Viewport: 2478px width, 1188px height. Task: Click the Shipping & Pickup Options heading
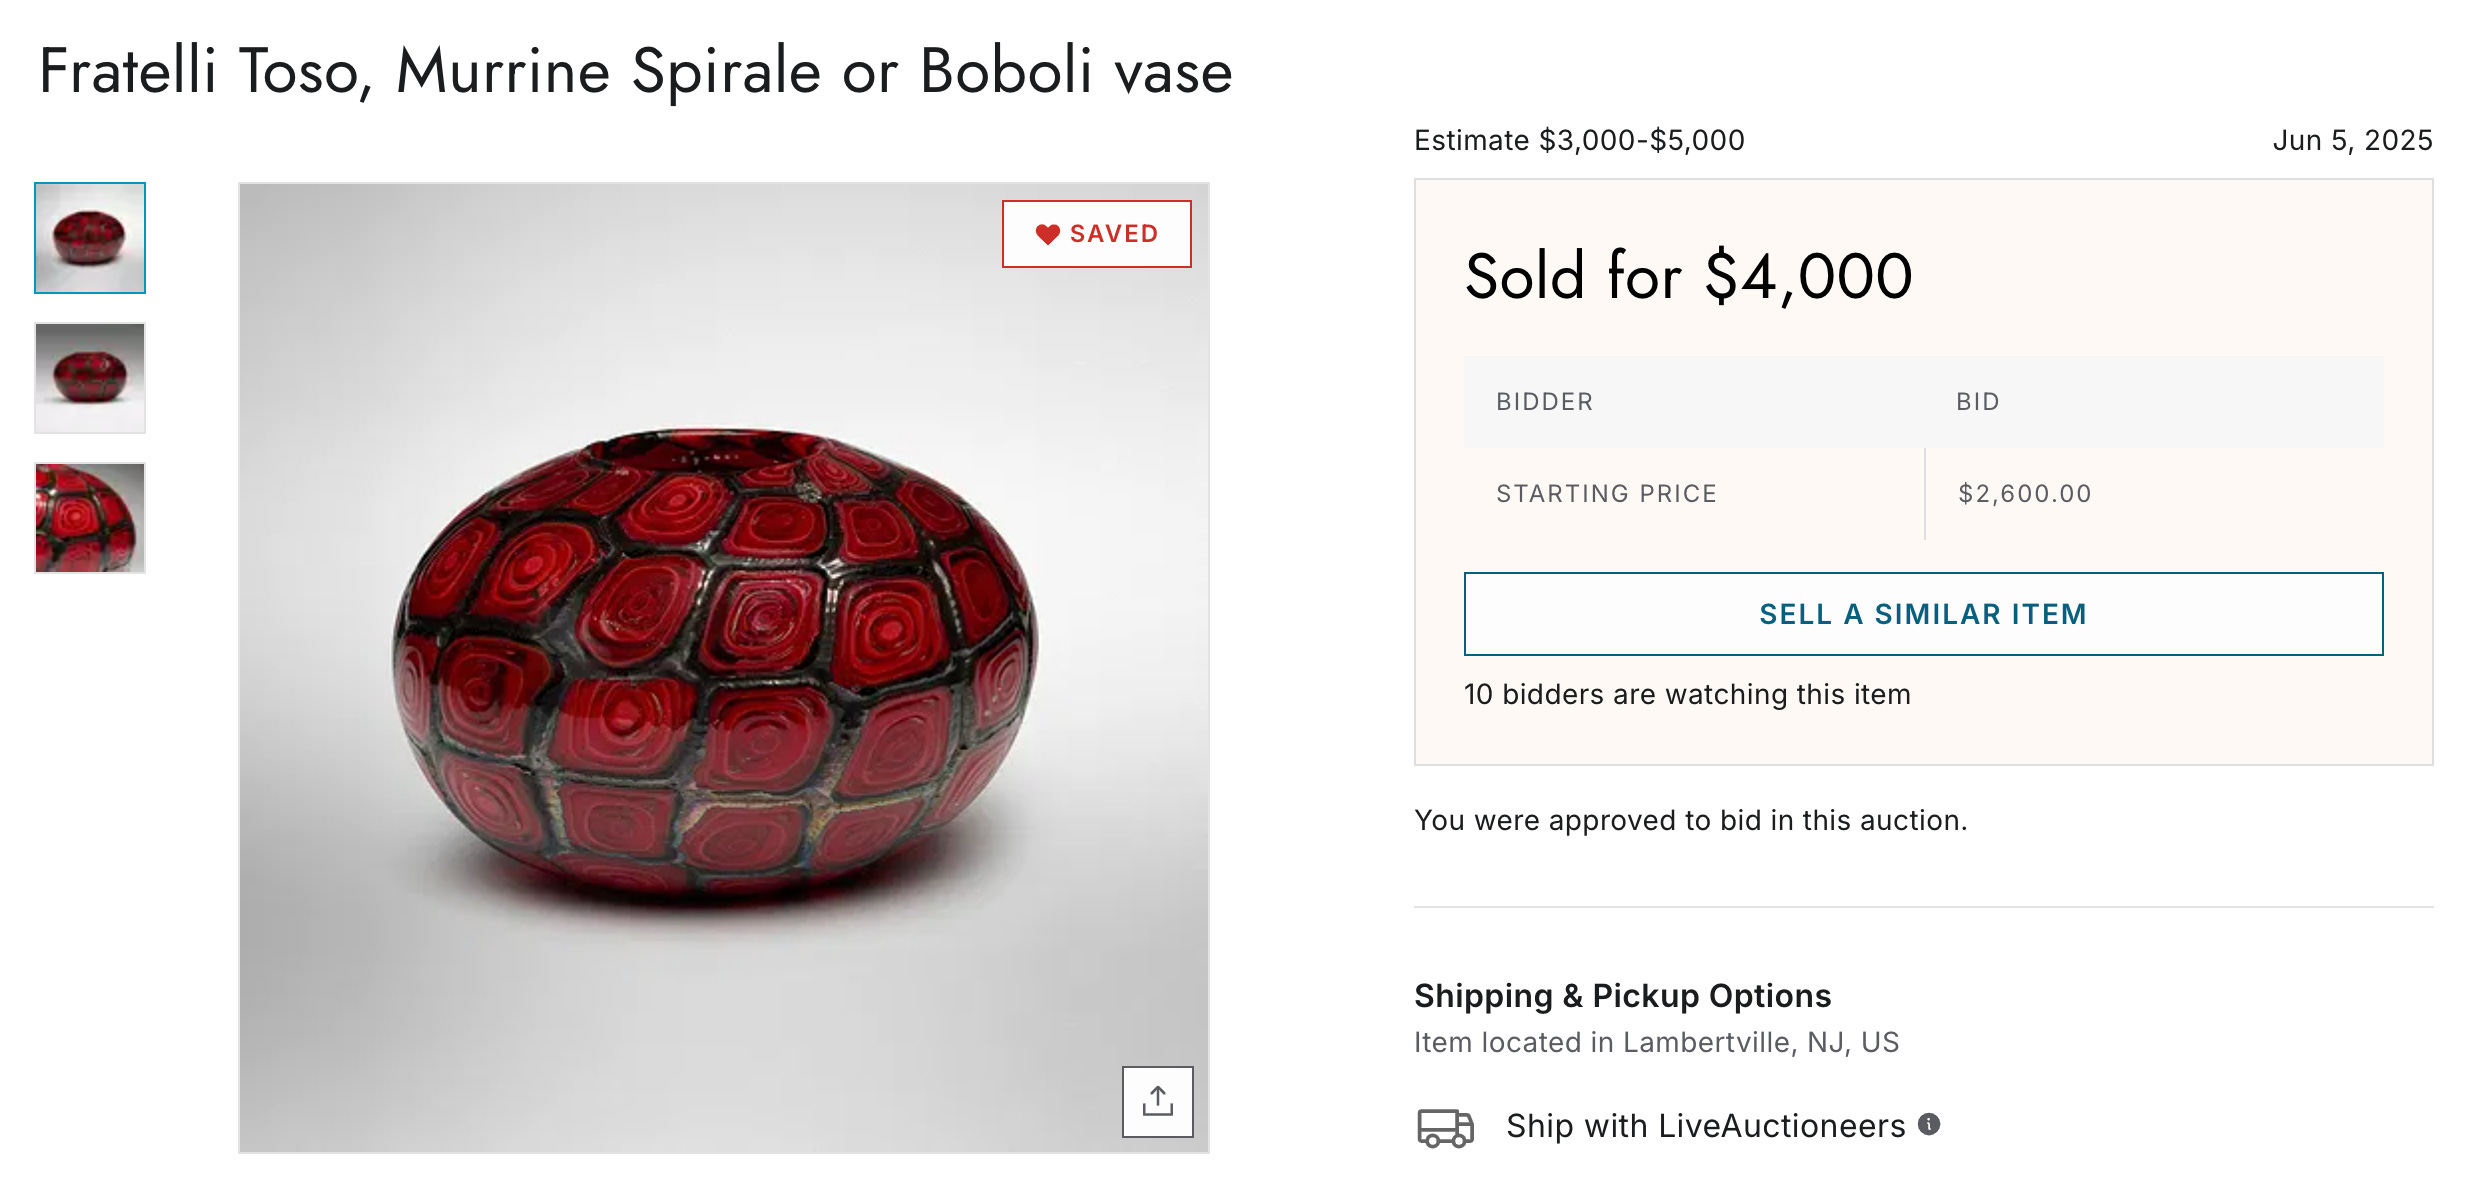(x=1622, y=996)
